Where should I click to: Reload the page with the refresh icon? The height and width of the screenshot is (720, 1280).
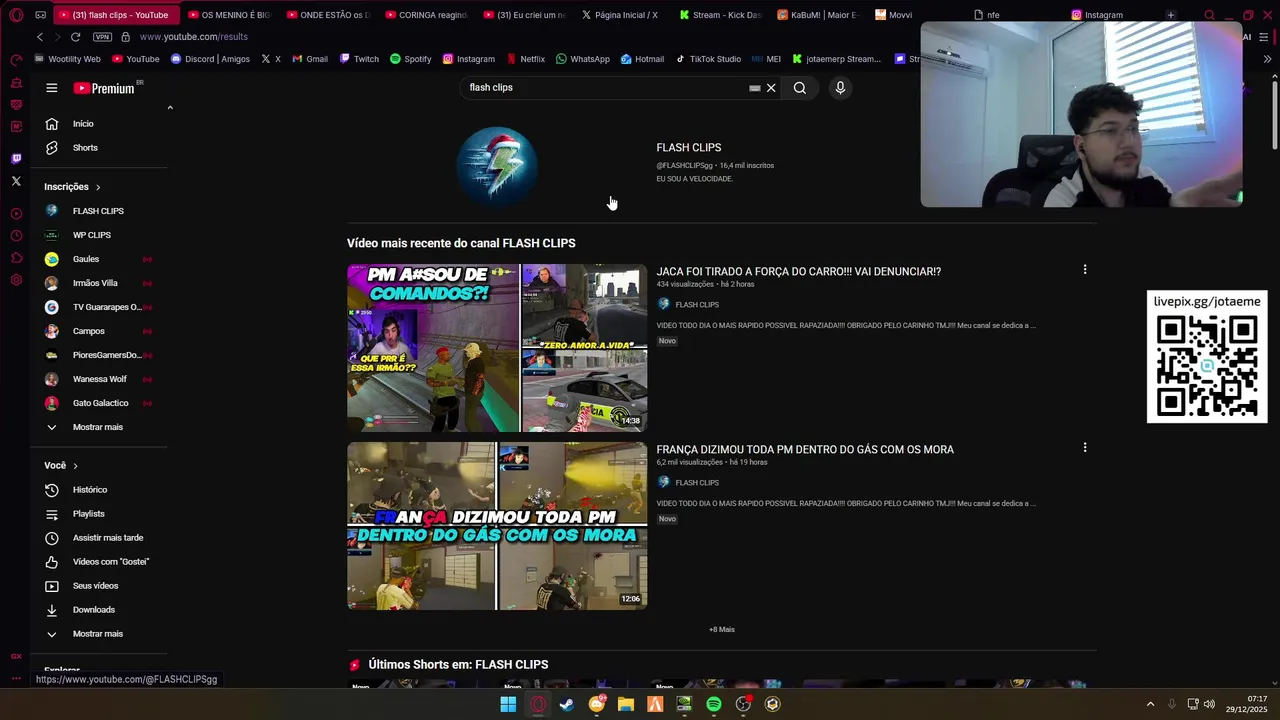75,37
